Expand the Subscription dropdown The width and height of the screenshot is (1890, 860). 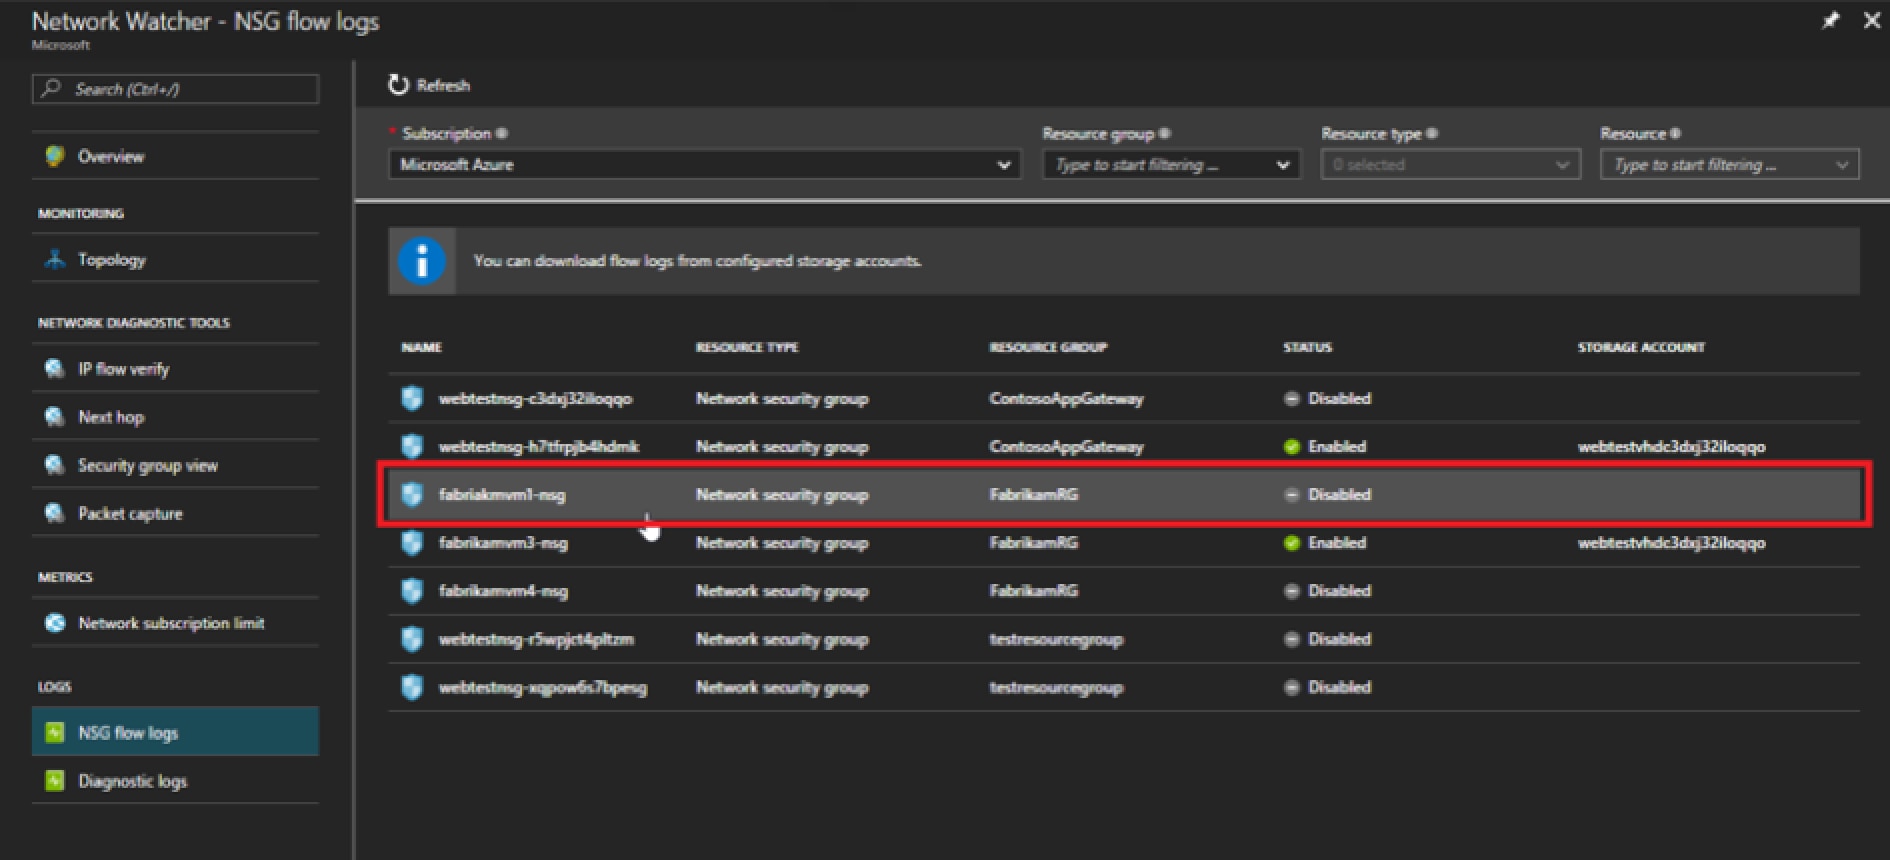click(1003, 165)
